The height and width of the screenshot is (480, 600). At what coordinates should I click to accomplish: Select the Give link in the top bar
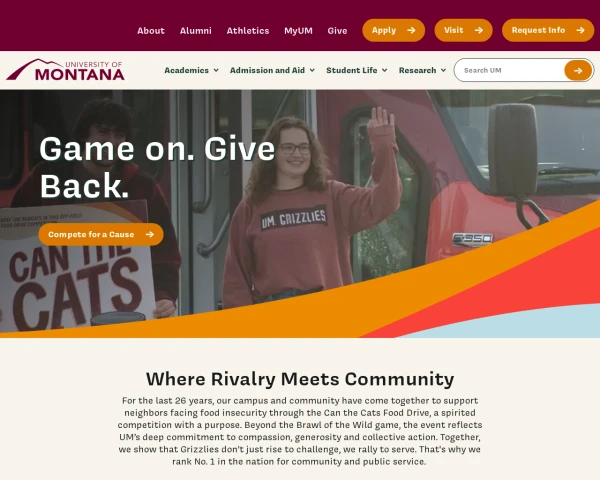coord(337,31)
